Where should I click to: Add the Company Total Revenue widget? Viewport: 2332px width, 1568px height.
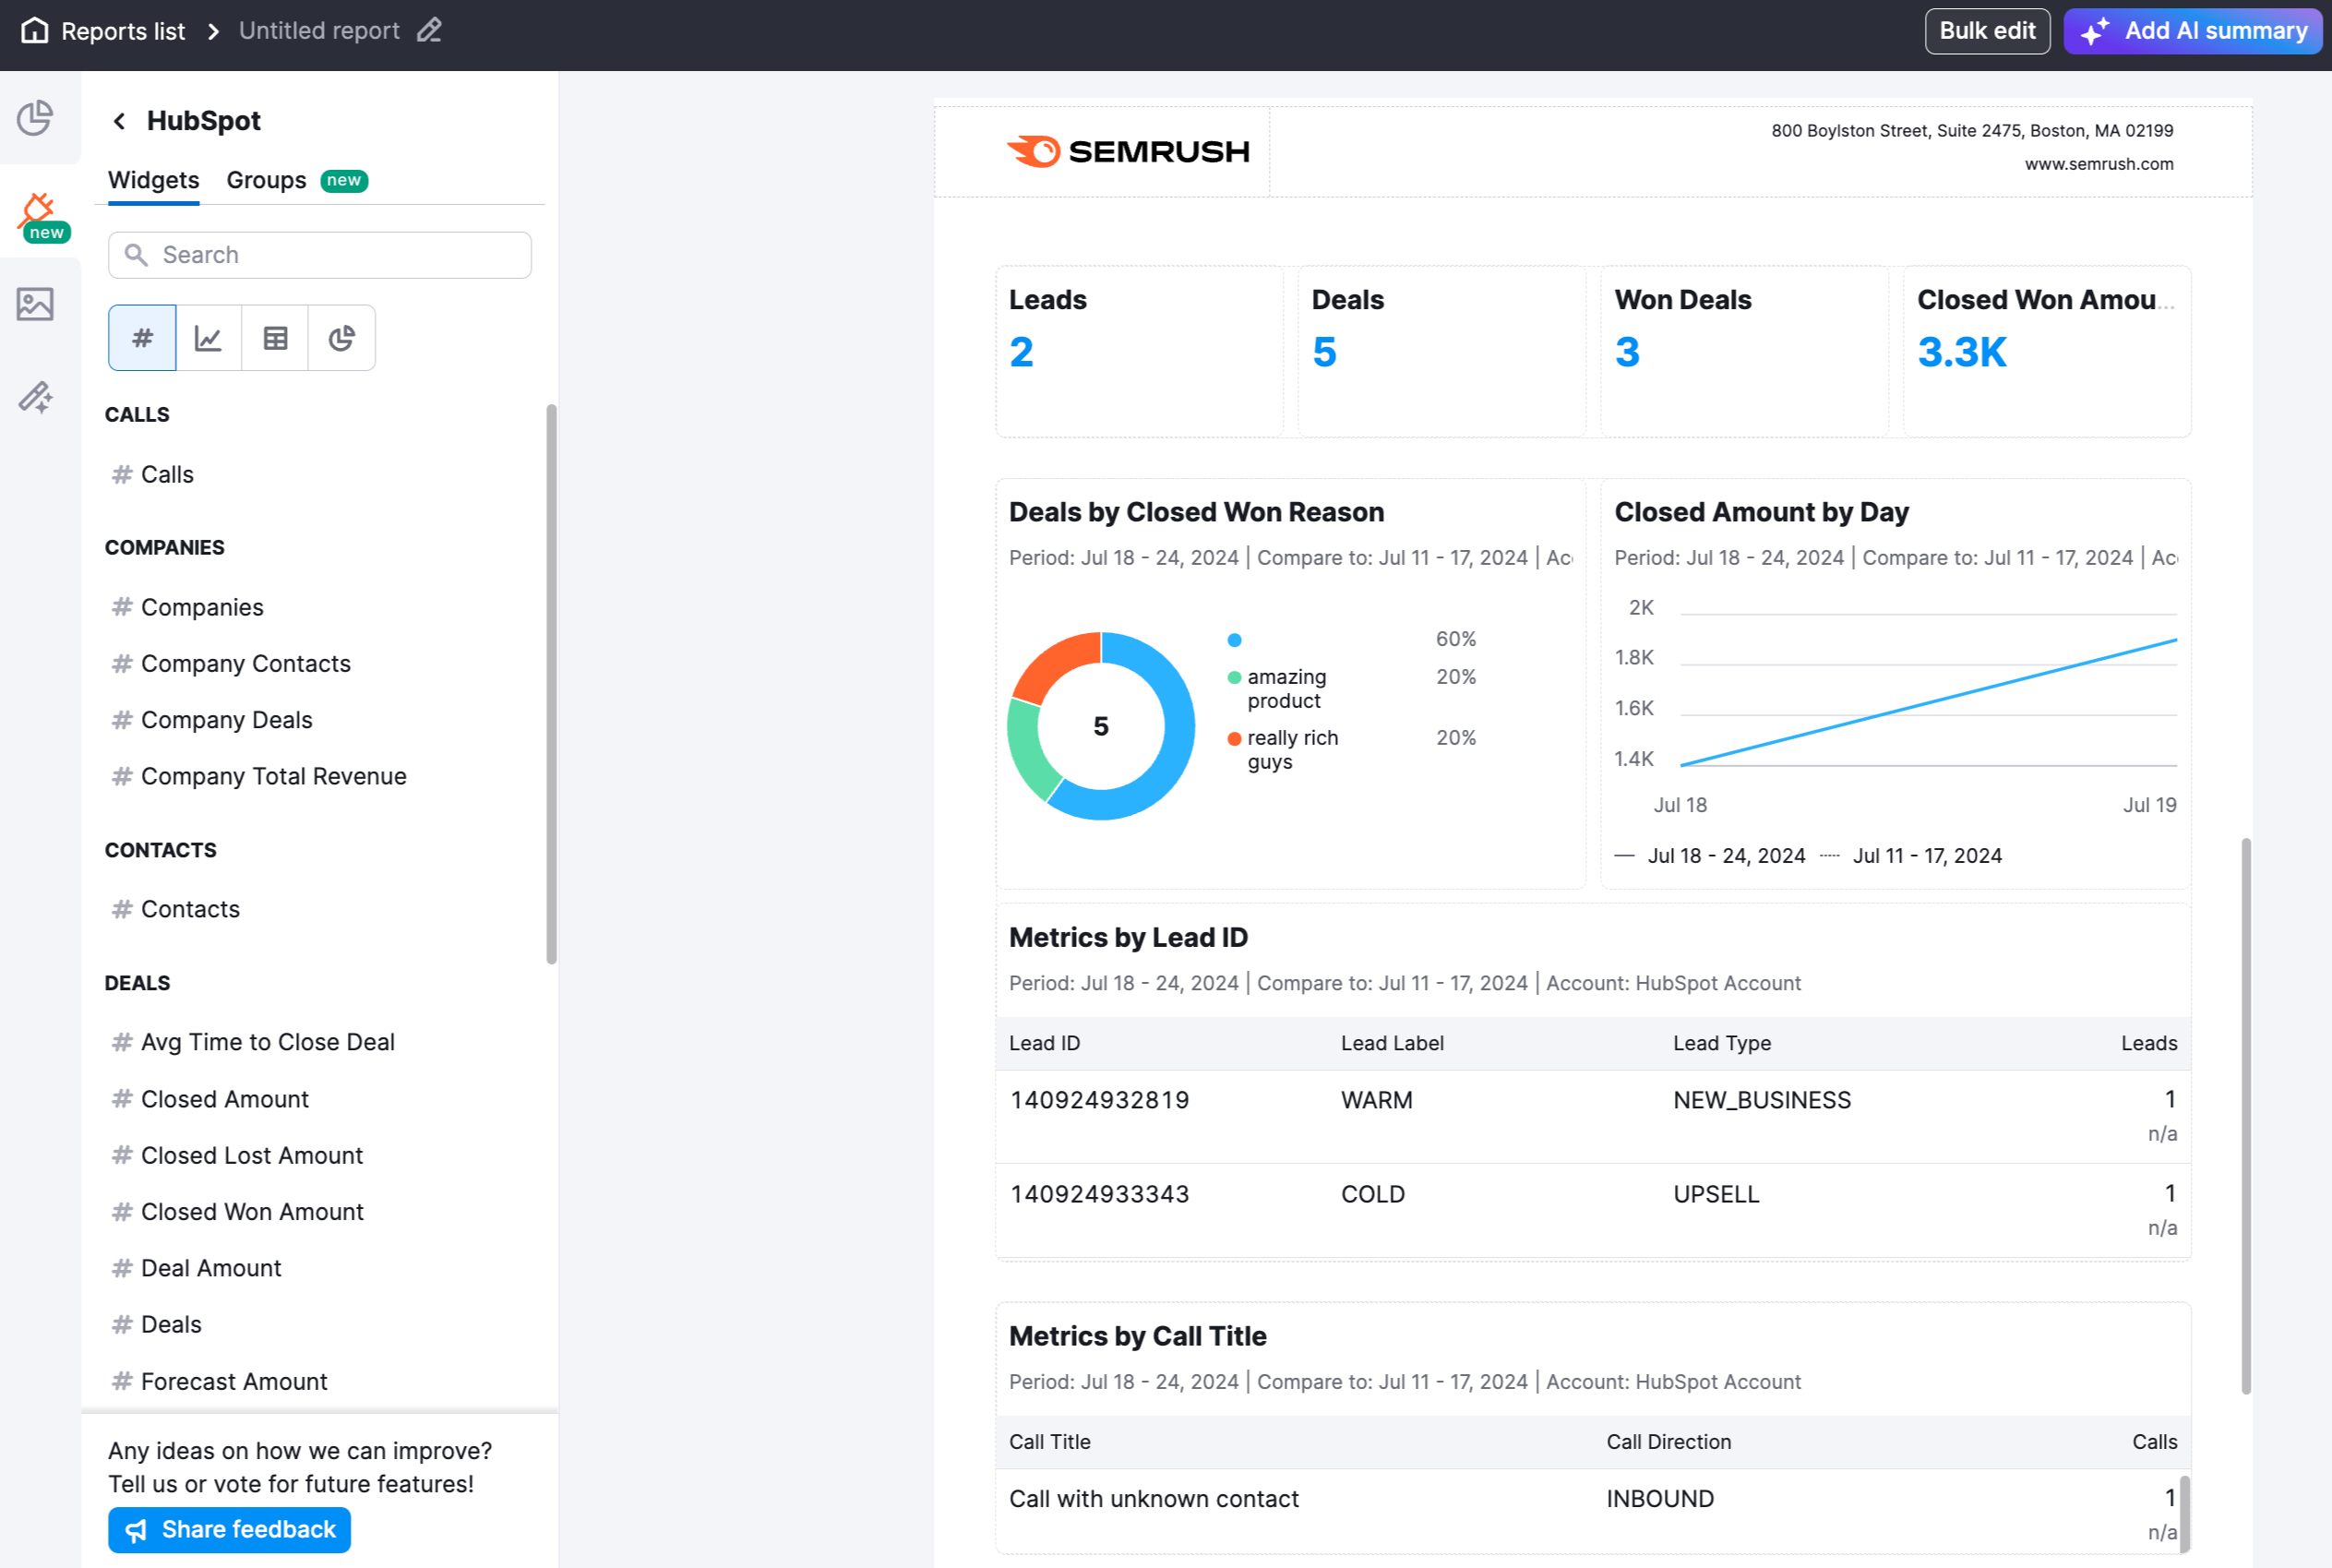point(273,776)
